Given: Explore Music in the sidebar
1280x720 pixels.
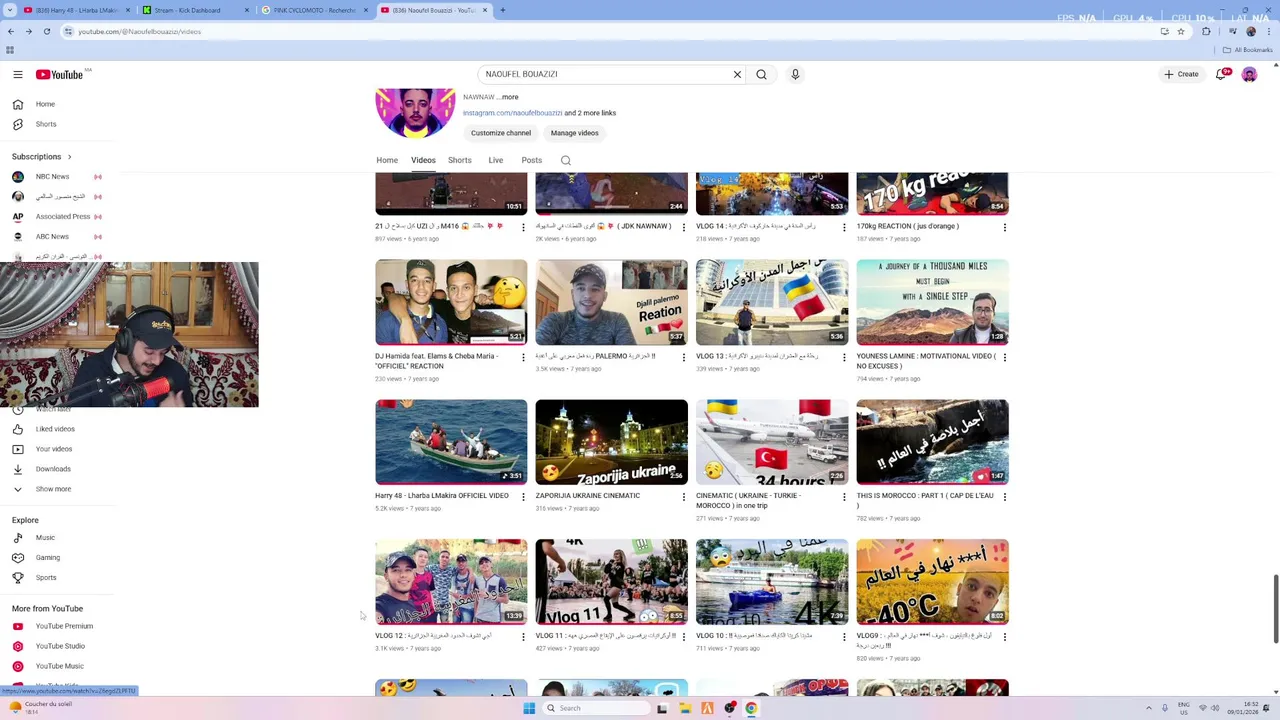Looking at the screenshot, I should 45,538.
